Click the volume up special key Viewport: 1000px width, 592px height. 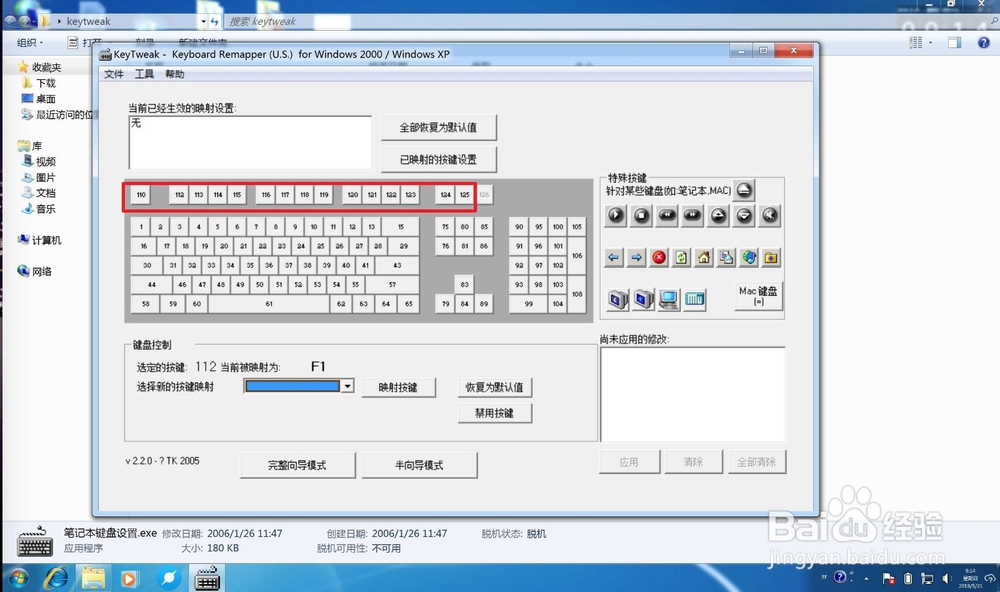pos(718,216)
